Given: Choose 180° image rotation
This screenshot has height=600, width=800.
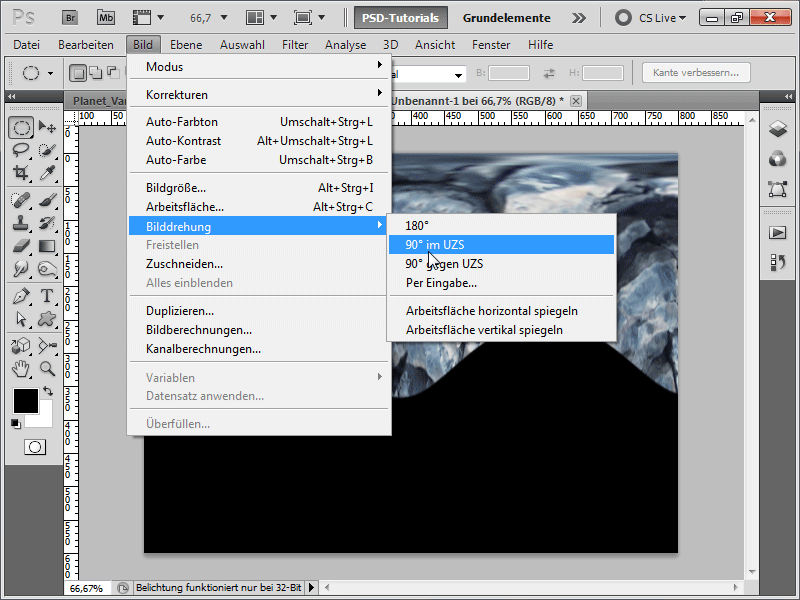Looking at the screenshot, I should click(502, 226).
